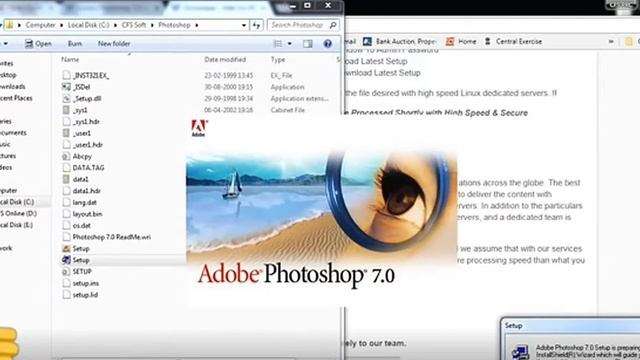Image resolution: width=640 pixels, height=360 pixels.
Task: Click the InstallShield computer icon in Setup dialog
Action: [520, 352]
